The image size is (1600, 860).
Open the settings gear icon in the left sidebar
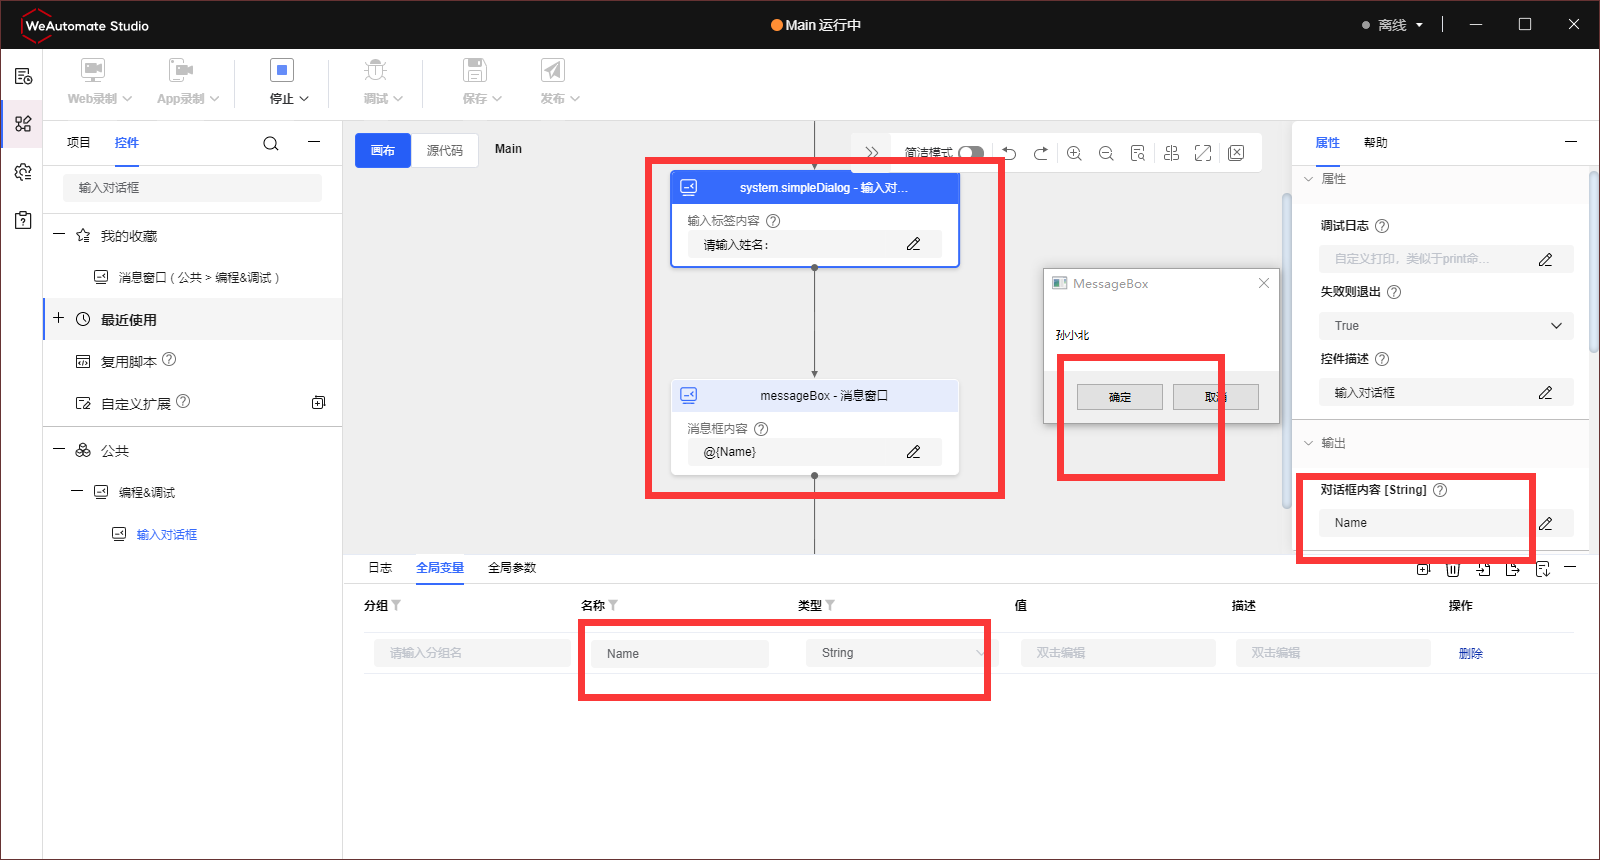point(23,172)
